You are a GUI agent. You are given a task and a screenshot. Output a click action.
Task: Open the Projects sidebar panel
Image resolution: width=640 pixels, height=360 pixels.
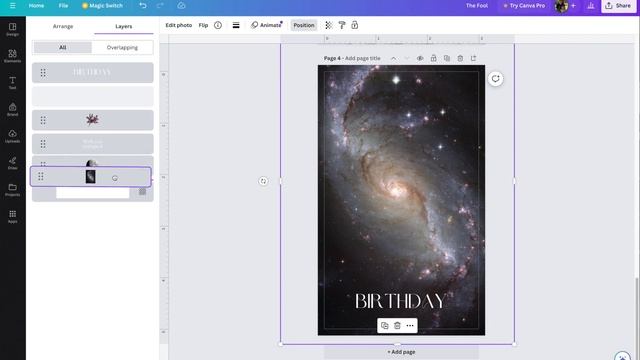pos(13,190)
